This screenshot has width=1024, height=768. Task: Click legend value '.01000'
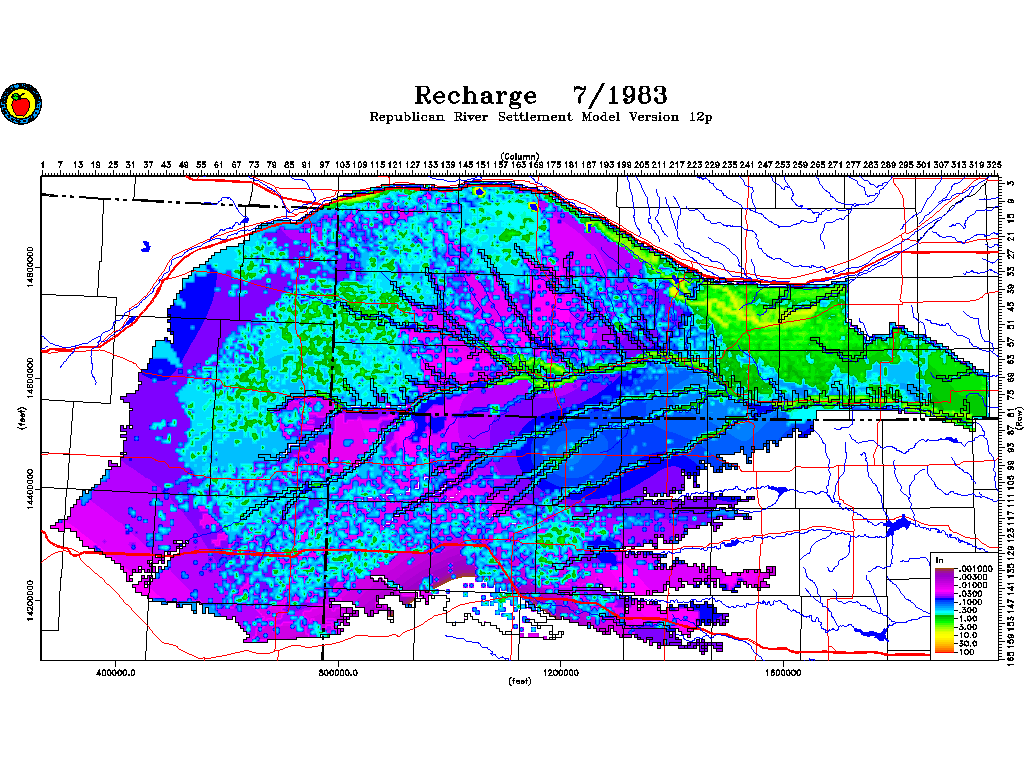(973, 585)
